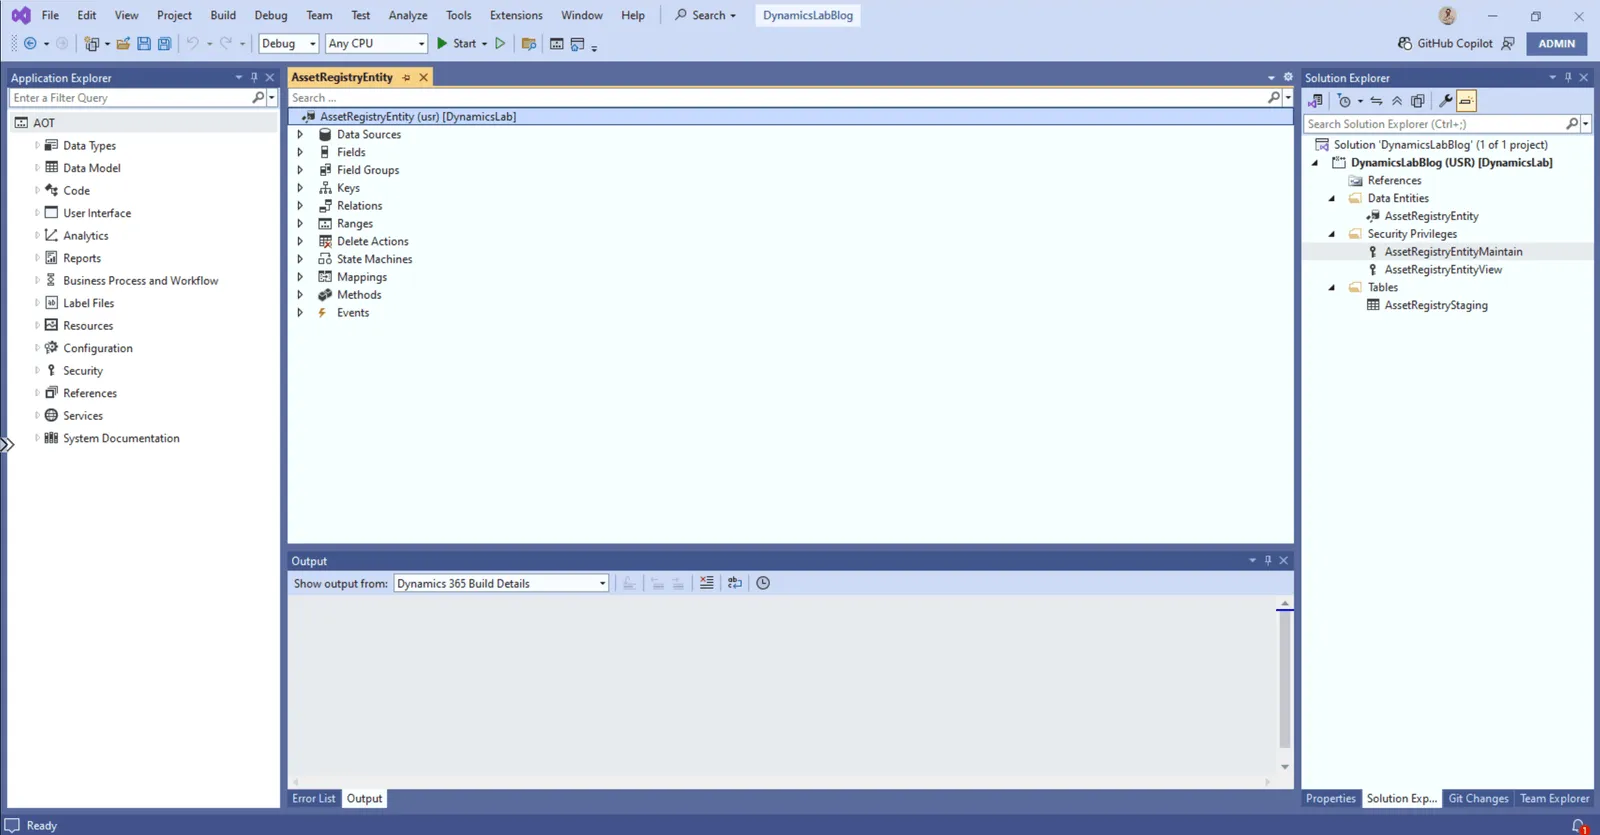Switch to the Git Changes tab
Viewport: 1600px width, 835px height.
click(1478, 799)
